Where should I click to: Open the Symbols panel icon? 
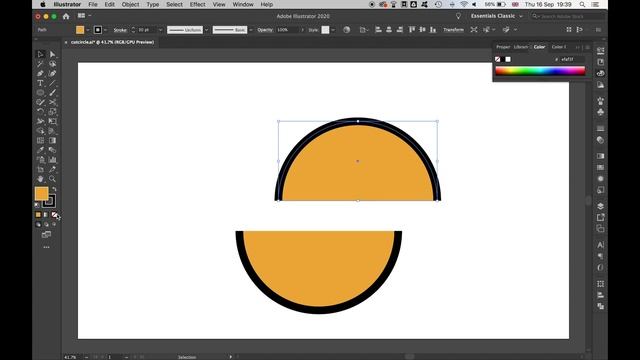click(x=600, y=112)
